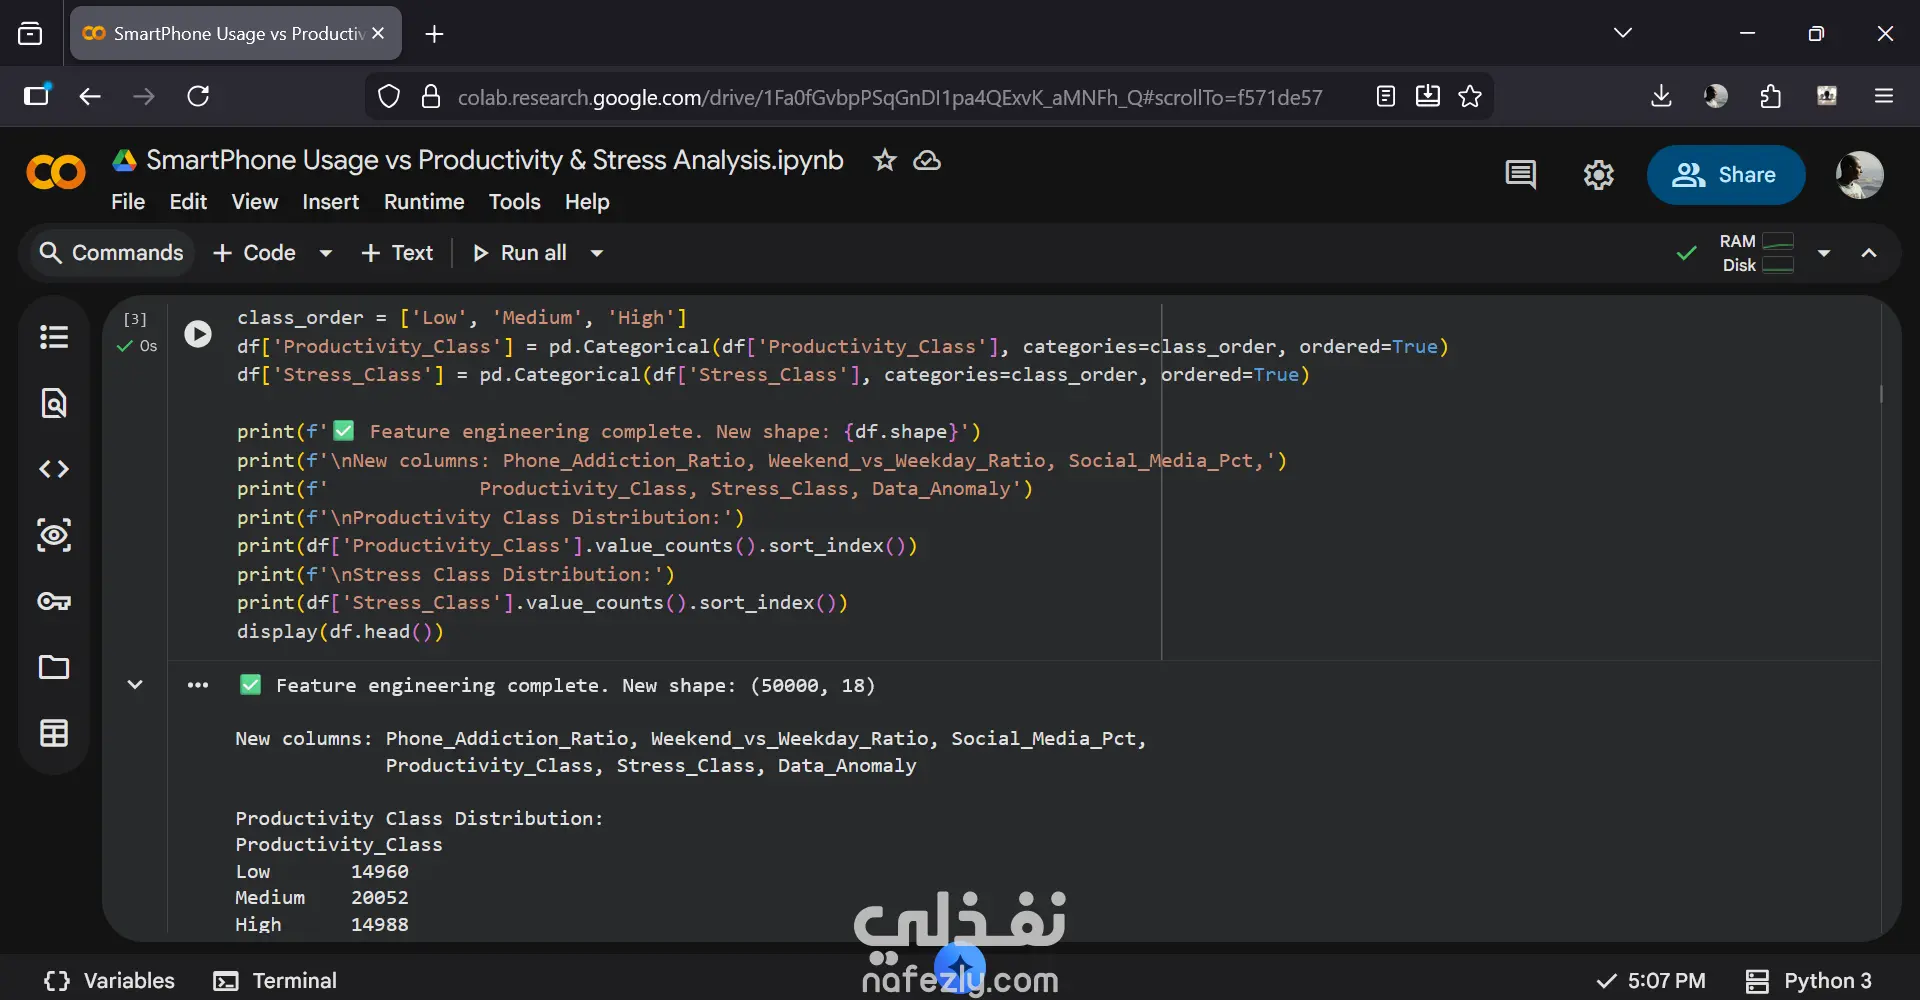Image resolution: width=1920 pixels, height=1000 pixels.
Task: Star the notebook title
Action: (x=884, y=160)
